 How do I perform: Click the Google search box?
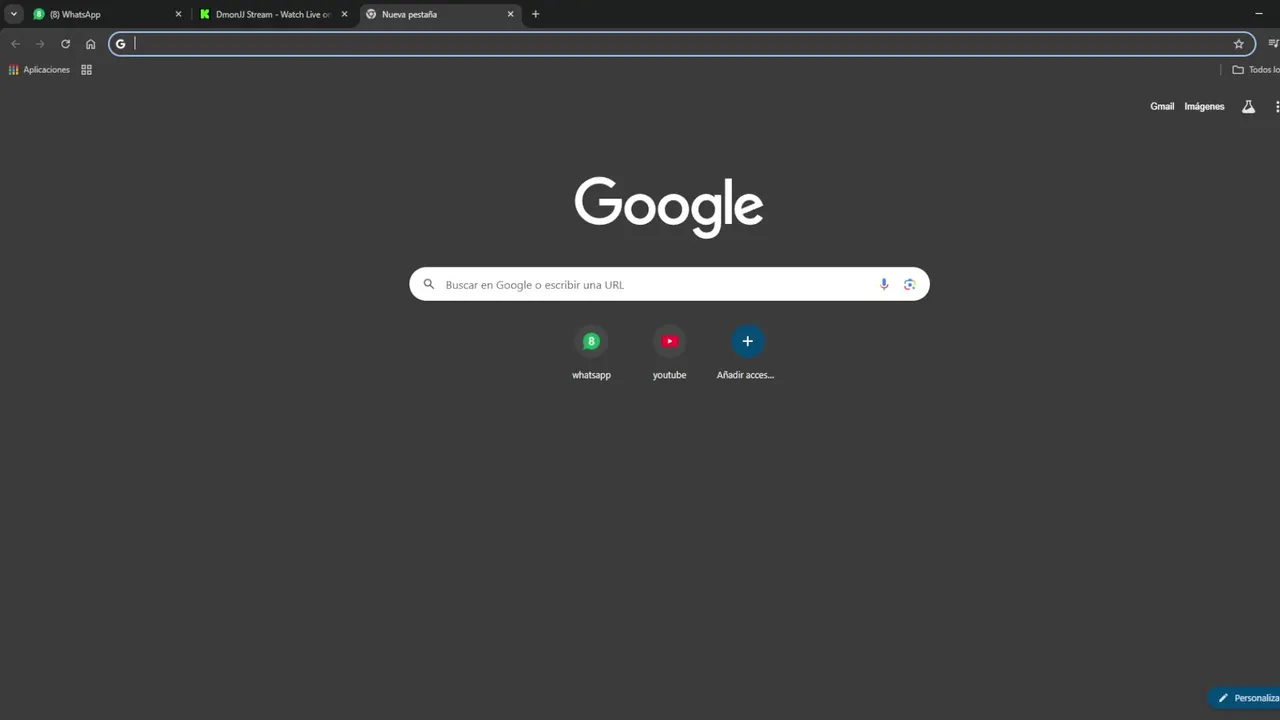coord(669,284)
